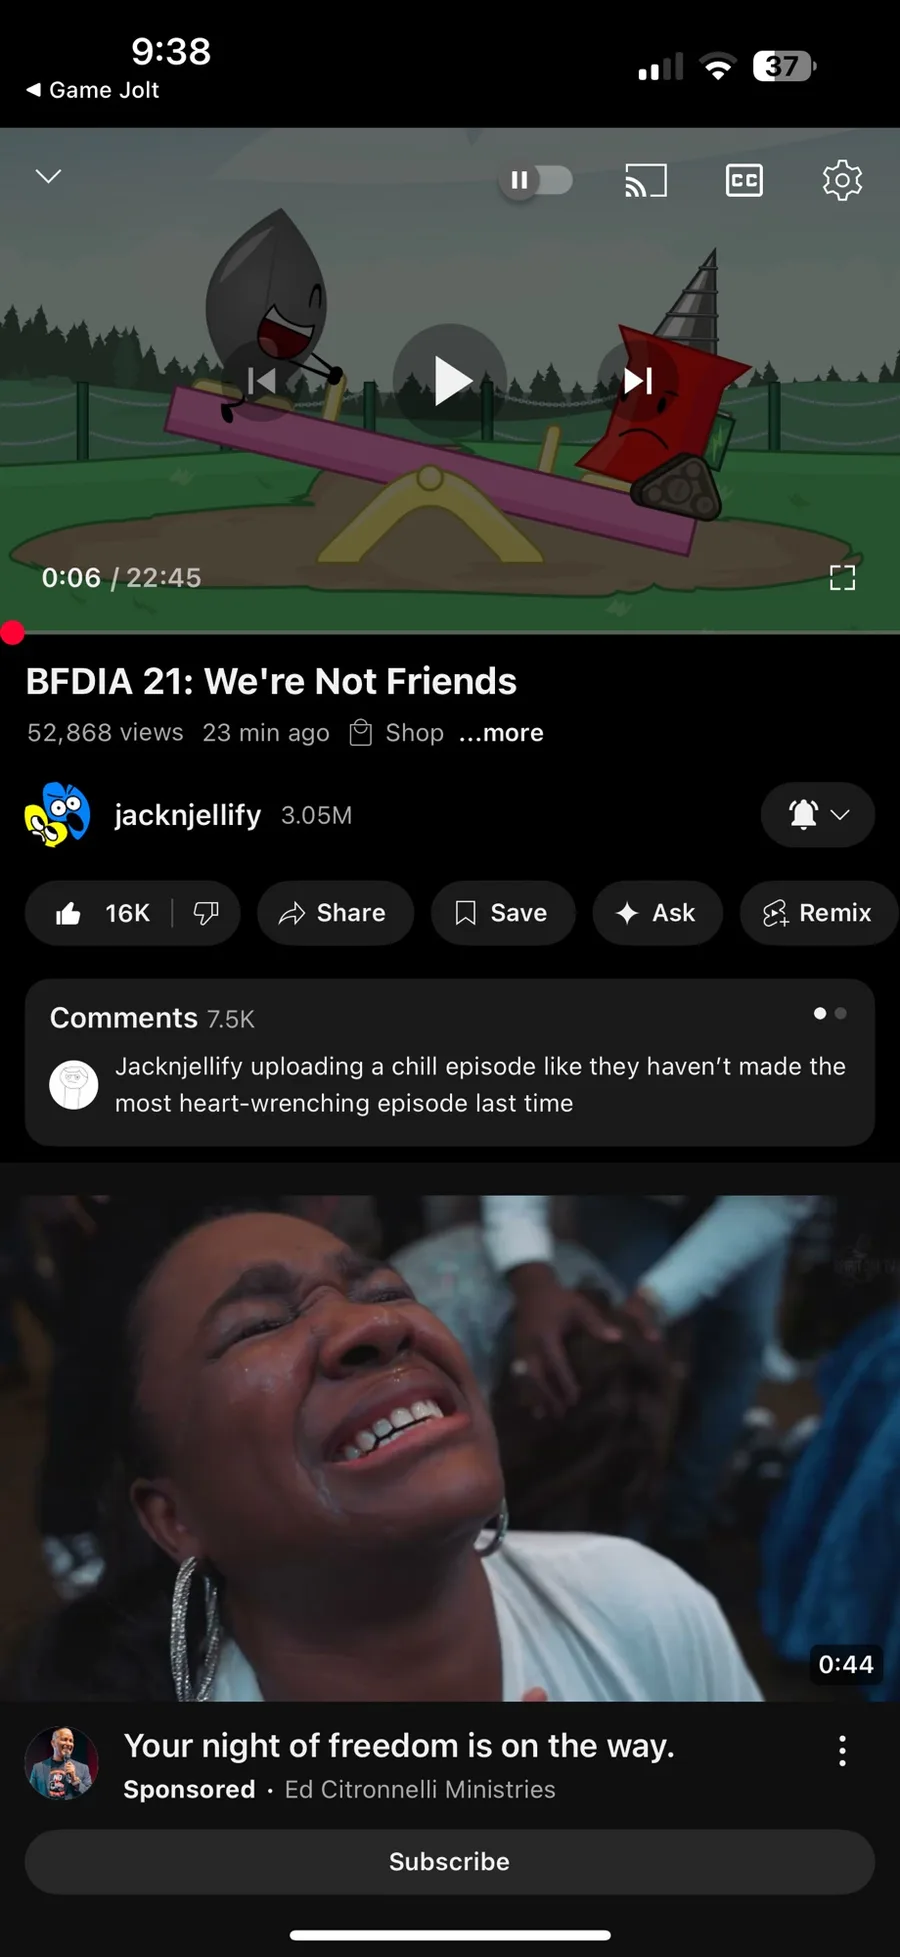Open the Ask AI assistant

tap(657, 913)
